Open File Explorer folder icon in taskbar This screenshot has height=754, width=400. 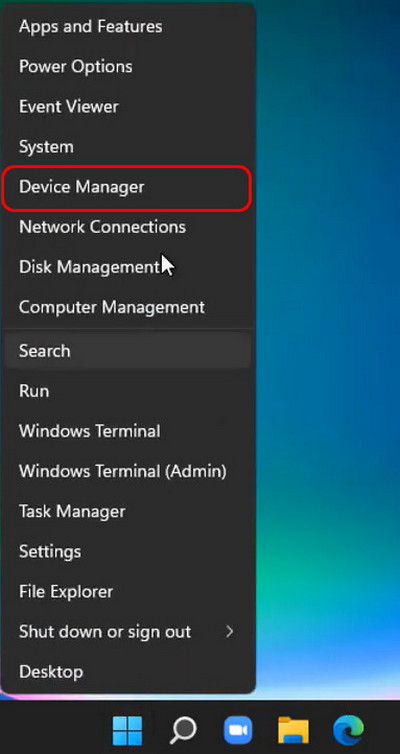coord(293,730)
